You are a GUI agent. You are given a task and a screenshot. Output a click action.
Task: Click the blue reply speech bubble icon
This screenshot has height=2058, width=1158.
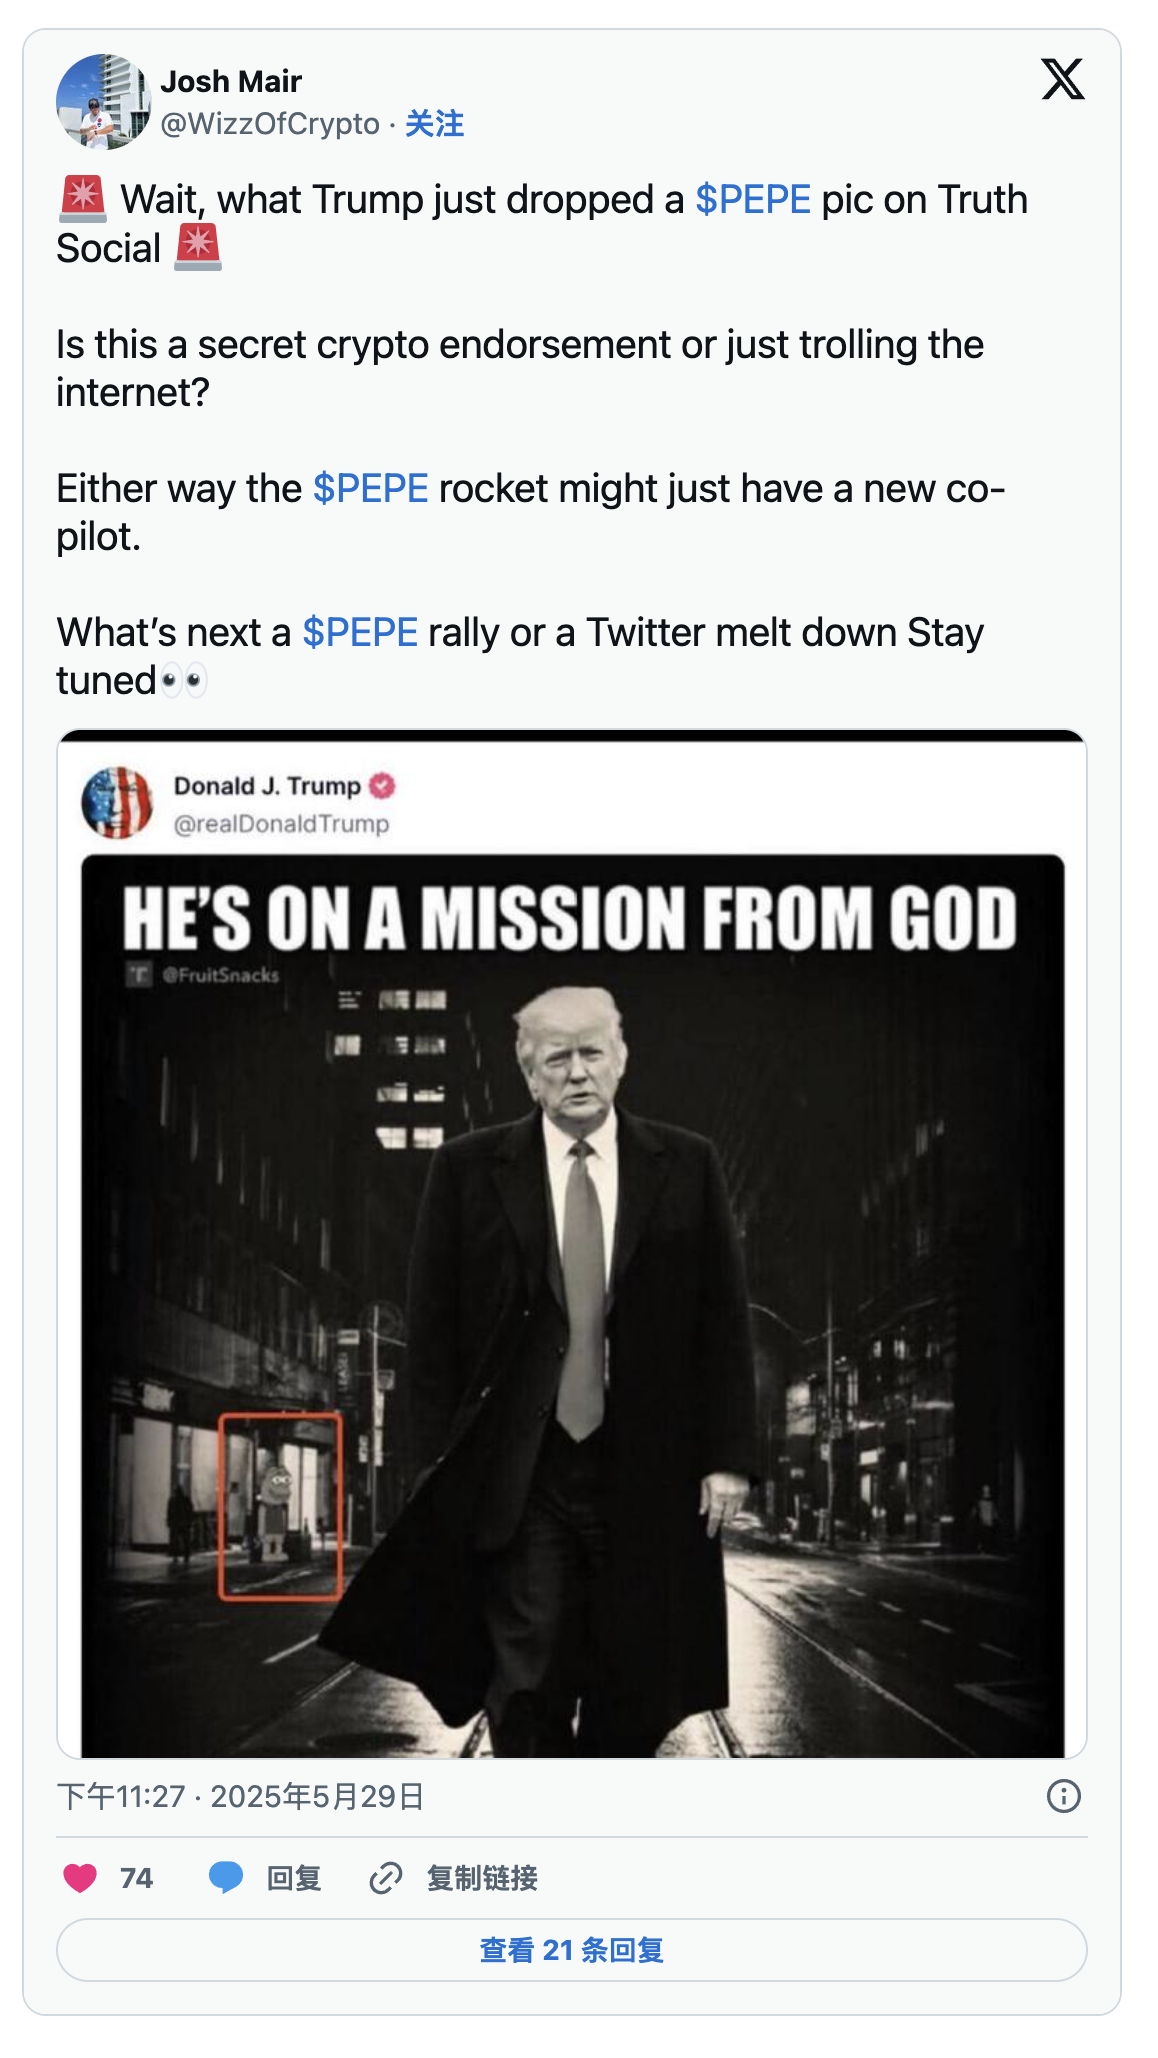226,1878
